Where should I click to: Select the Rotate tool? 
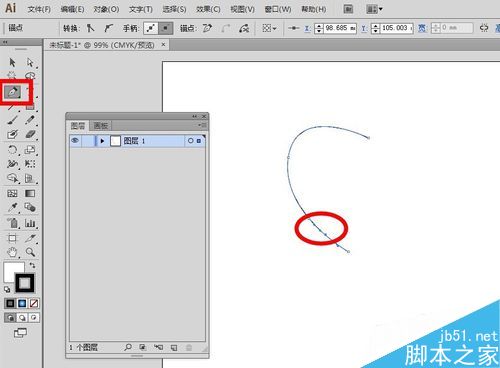coord(13,149)
